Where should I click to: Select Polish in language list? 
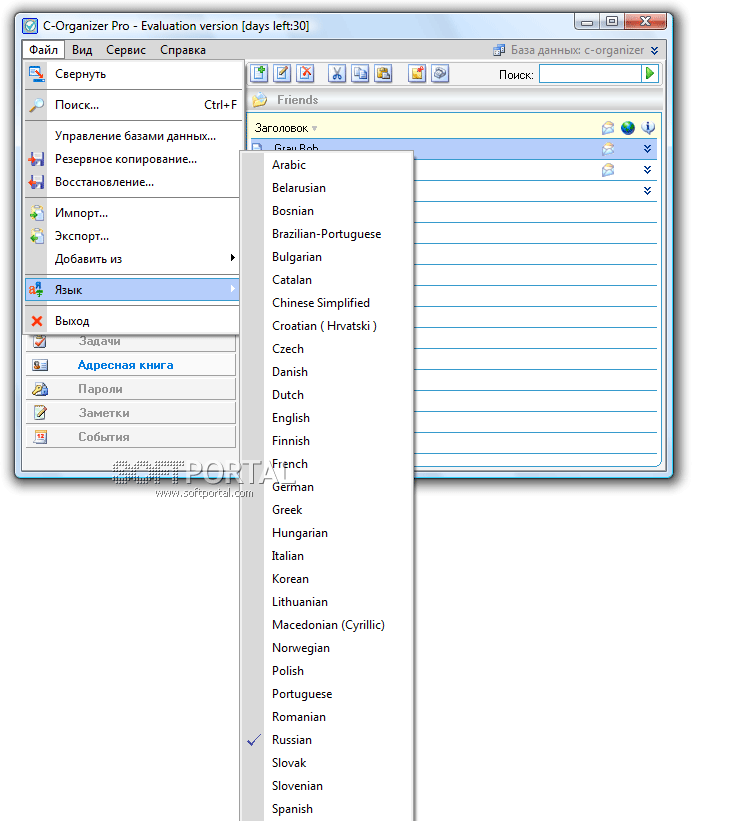(x=327, y=671)
